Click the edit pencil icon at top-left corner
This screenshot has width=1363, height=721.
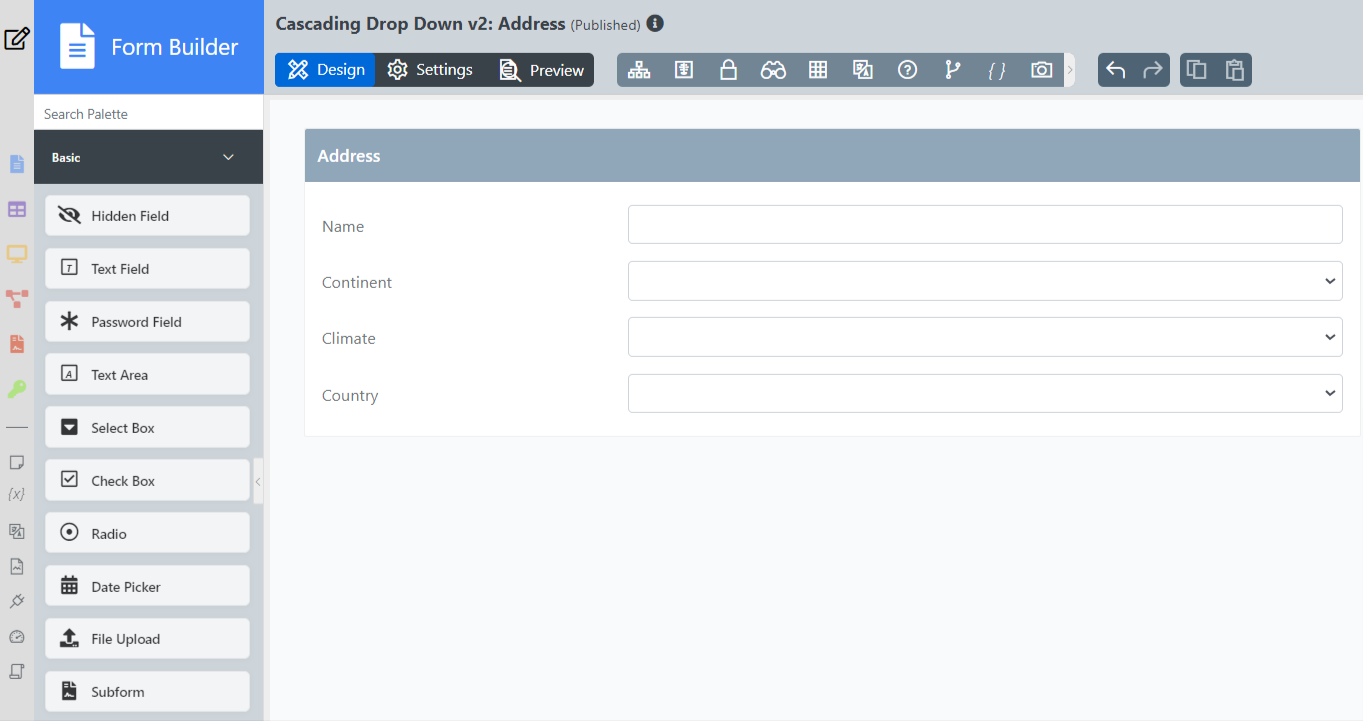click(17, 39)
